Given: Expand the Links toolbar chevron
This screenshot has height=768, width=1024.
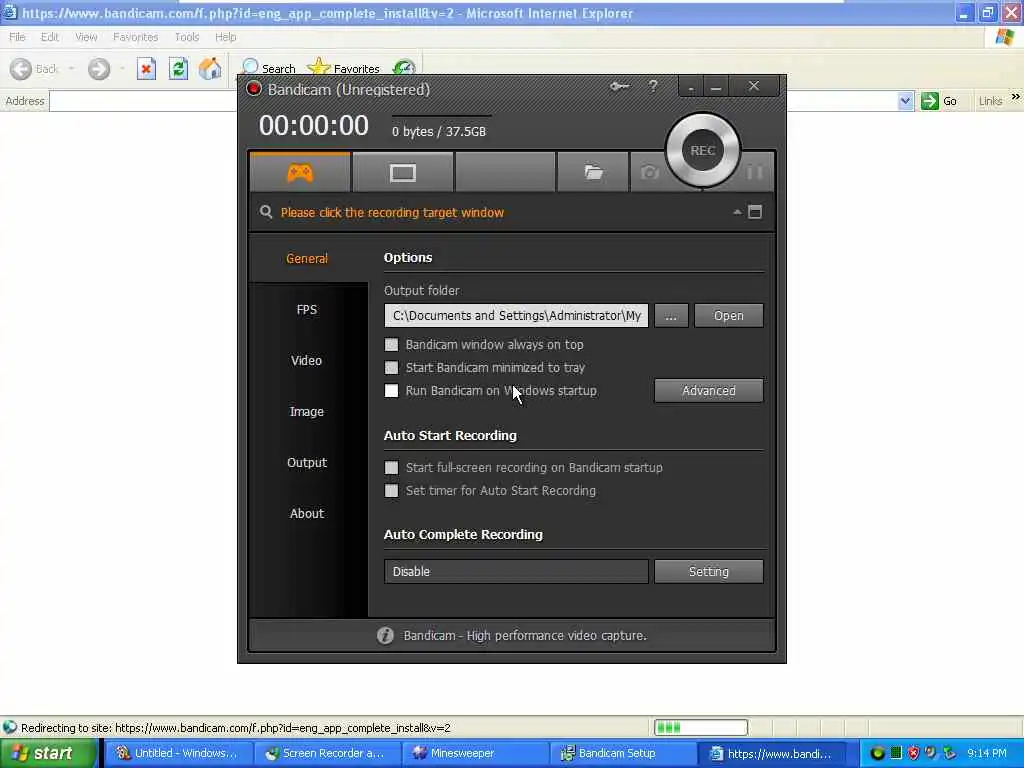Looking at the screenshot, I should pyautogui.click(x=1016, y=97).
